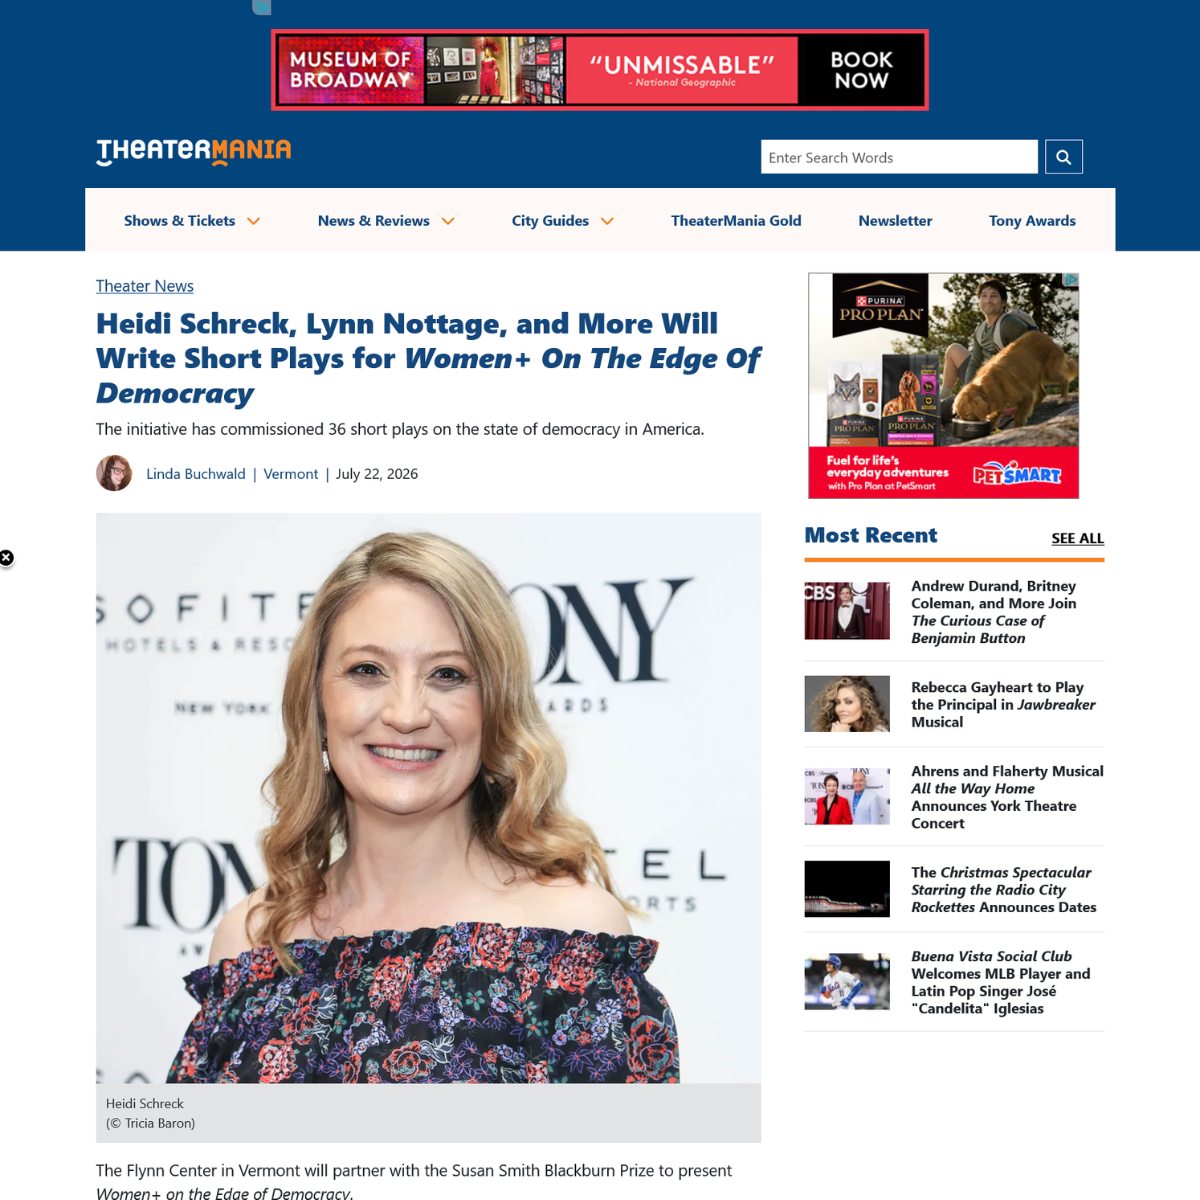Click the July 22, 2026 date text
This screenshot has width=1200, height=1200.
coord(377,474)
